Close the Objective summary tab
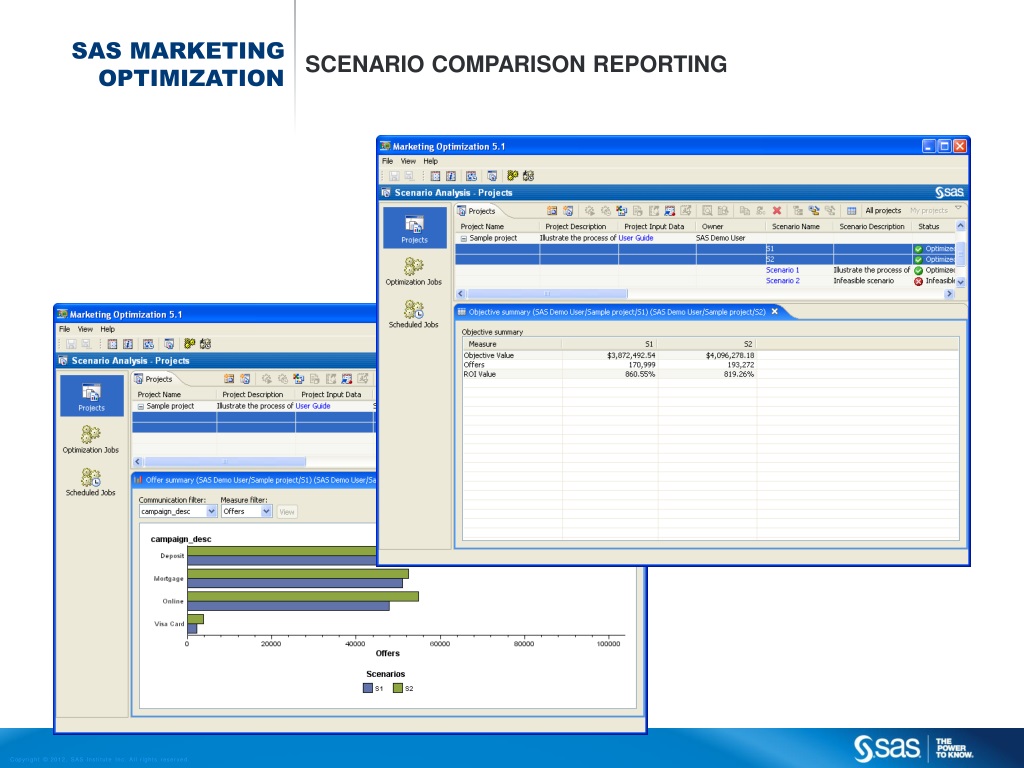The image size is (1024, 768). tap(775, 312)
